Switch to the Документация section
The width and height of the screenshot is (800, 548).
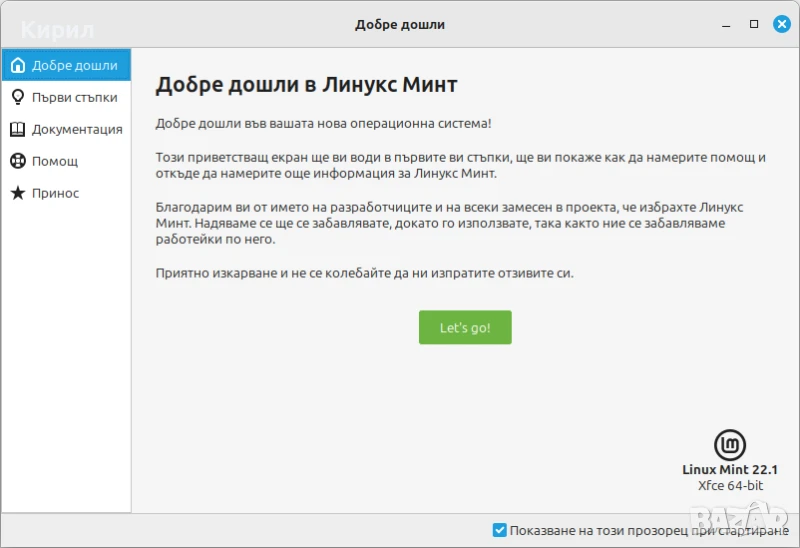pos(77,129)
